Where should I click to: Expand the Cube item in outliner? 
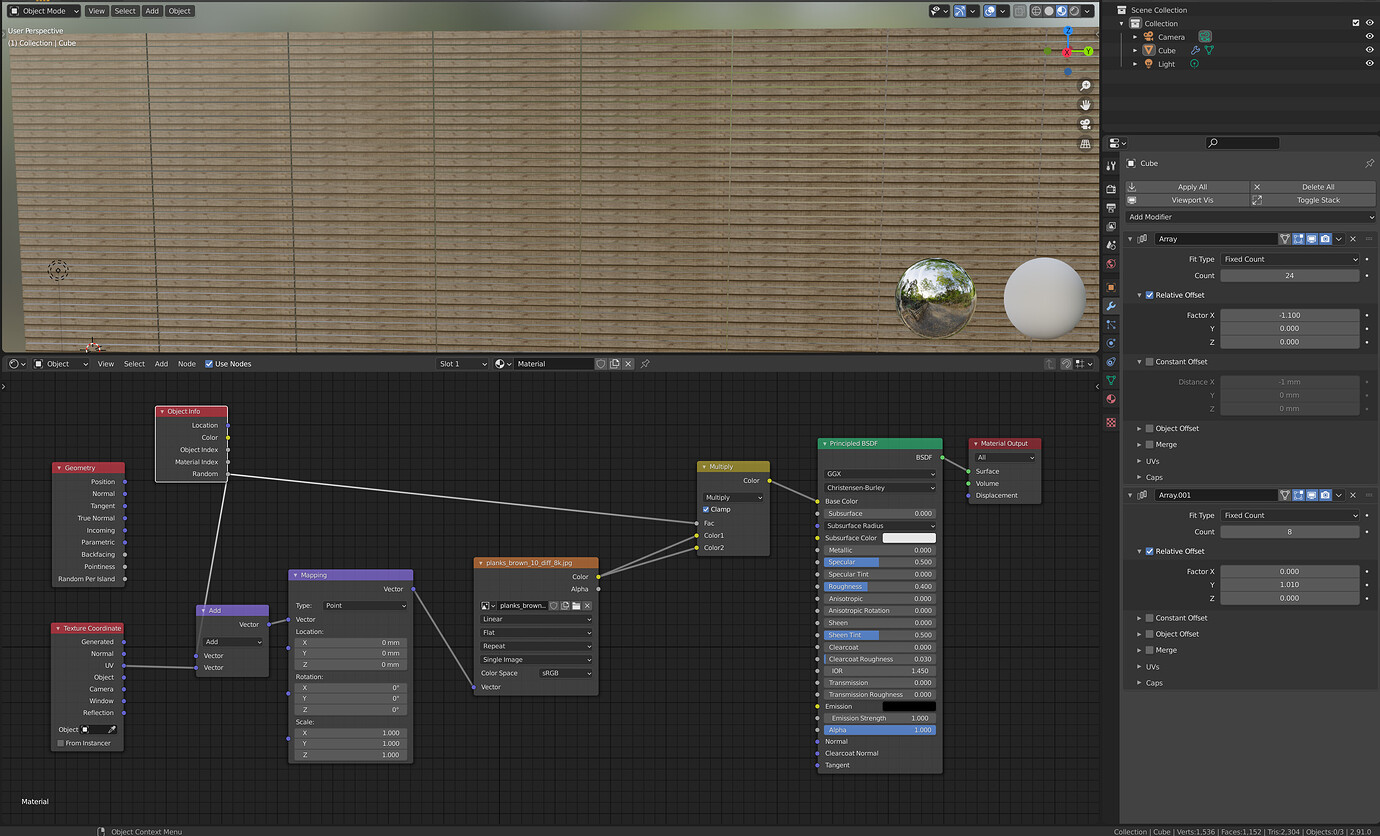pos(1135,50)
